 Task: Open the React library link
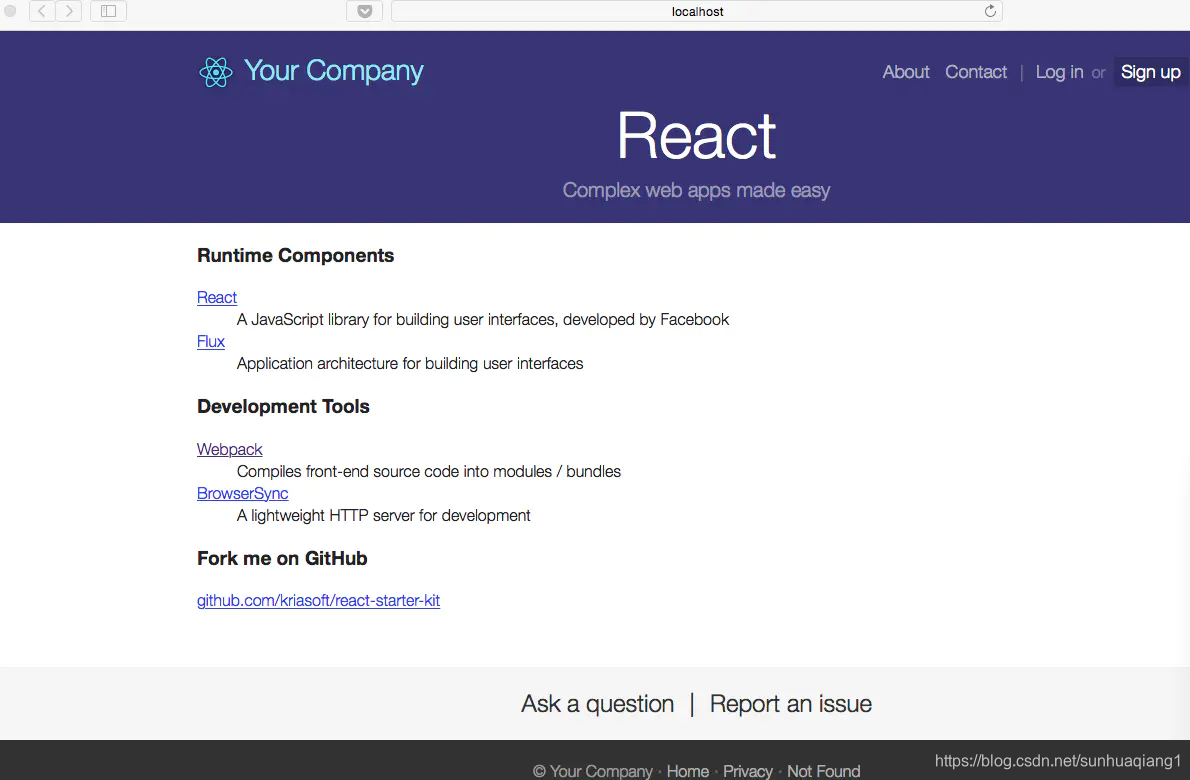coord(217,297)
